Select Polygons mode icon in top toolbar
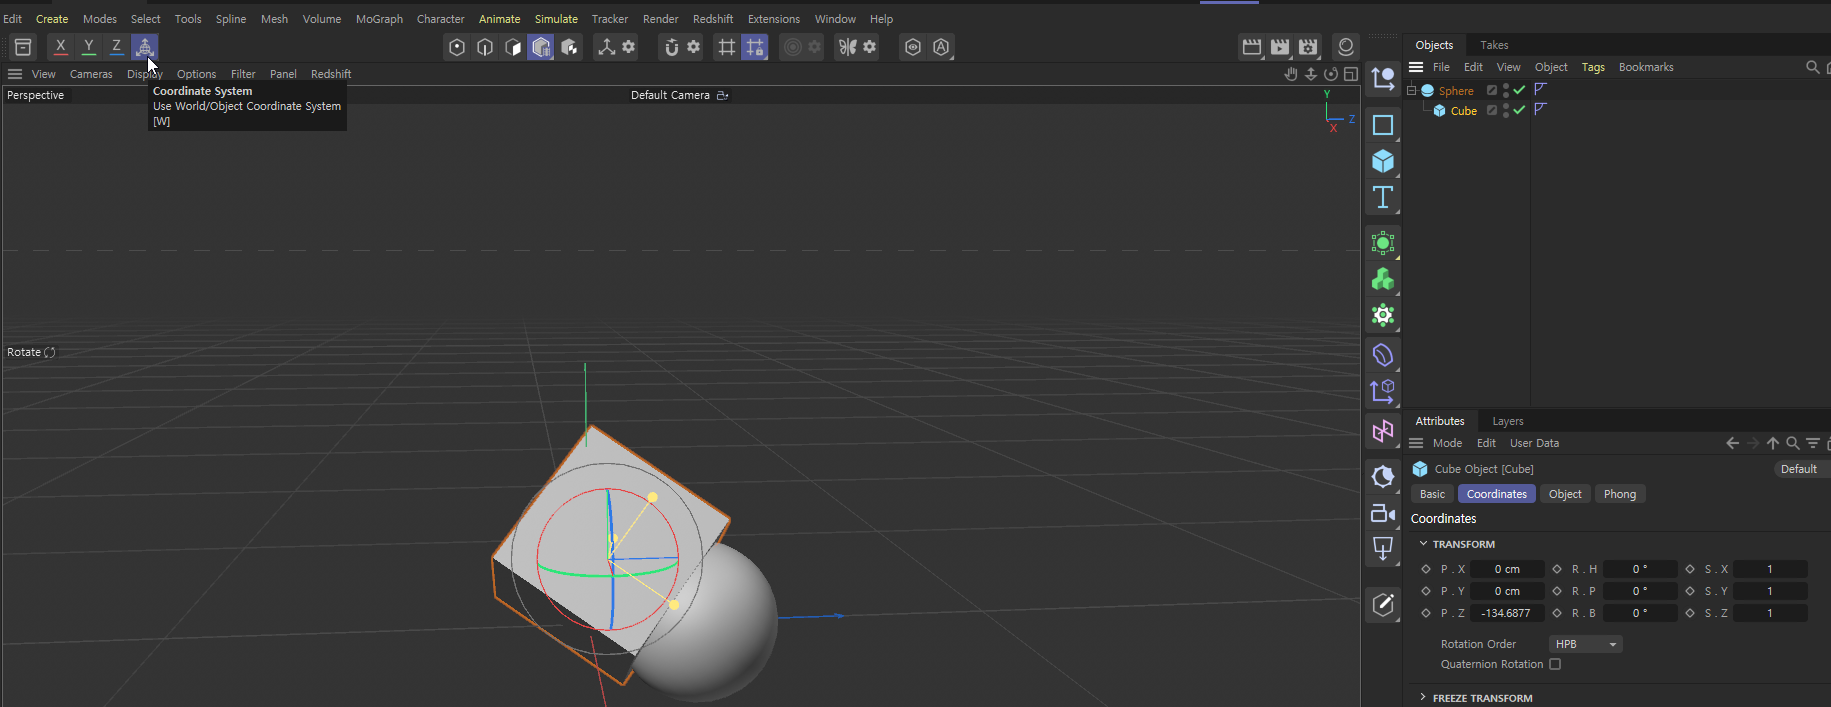Viewport: 1831px width, 707px height. (513, 47)
